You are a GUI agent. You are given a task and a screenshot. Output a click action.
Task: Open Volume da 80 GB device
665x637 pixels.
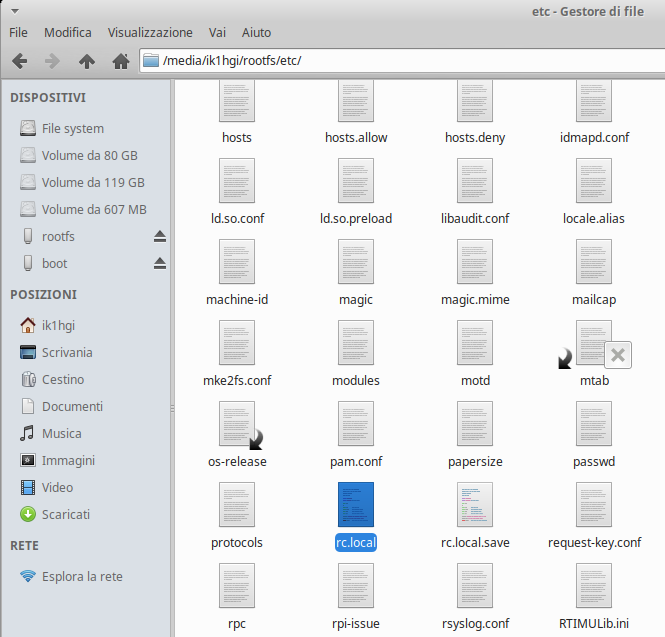89,156
